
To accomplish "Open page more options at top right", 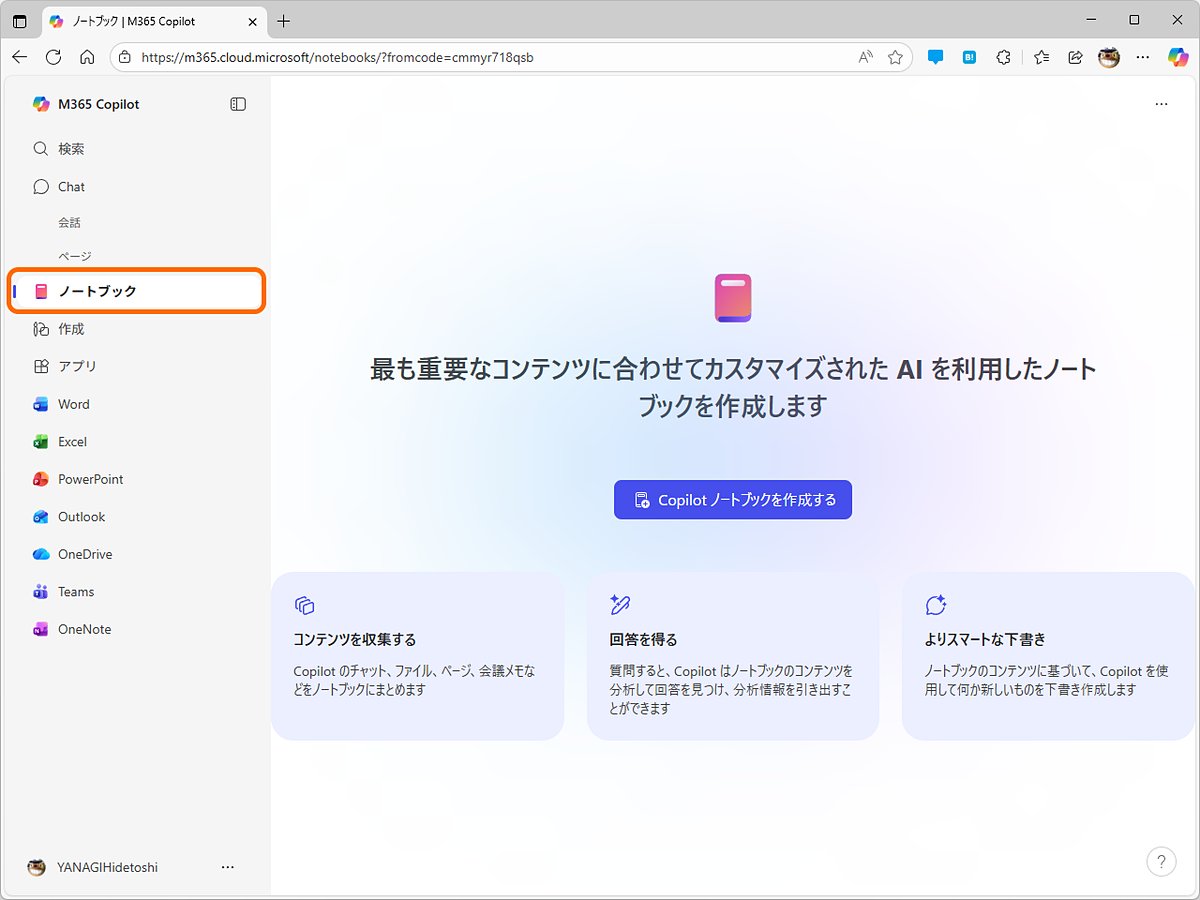I will (x=1161, y=104).
